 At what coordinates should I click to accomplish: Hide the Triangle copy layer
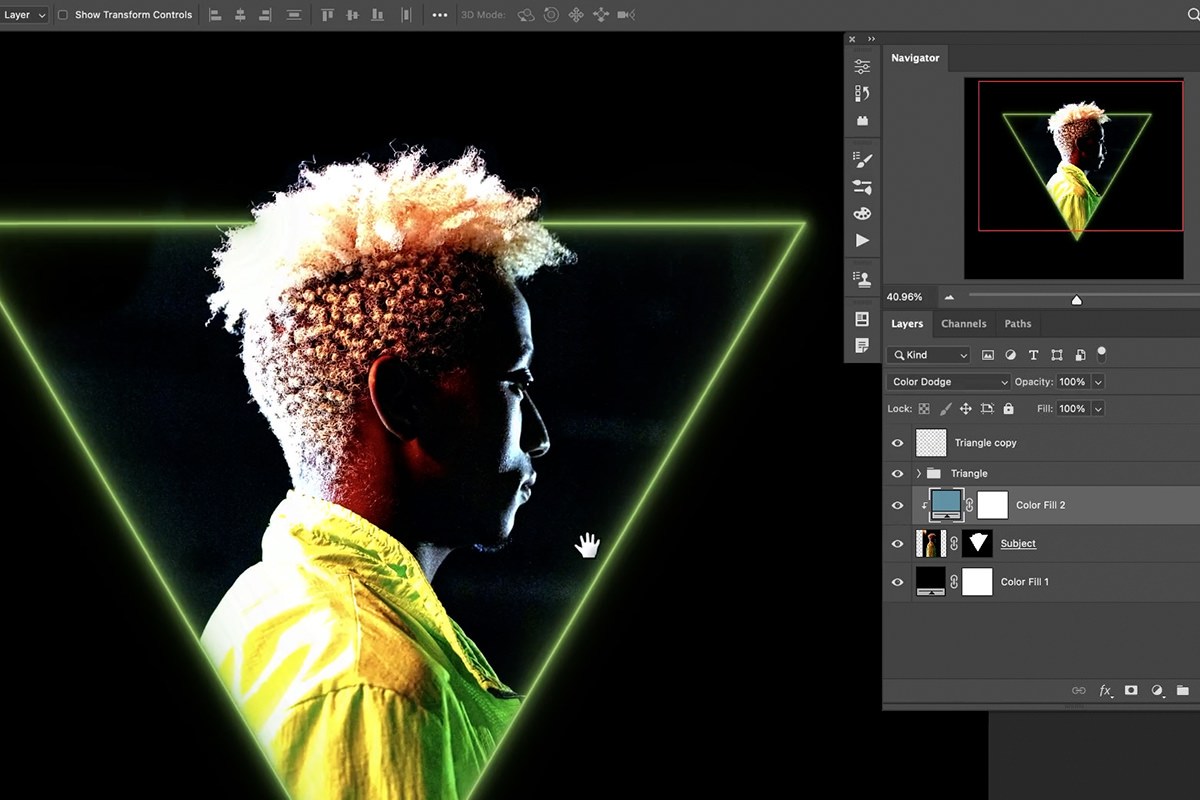[897, 443]
